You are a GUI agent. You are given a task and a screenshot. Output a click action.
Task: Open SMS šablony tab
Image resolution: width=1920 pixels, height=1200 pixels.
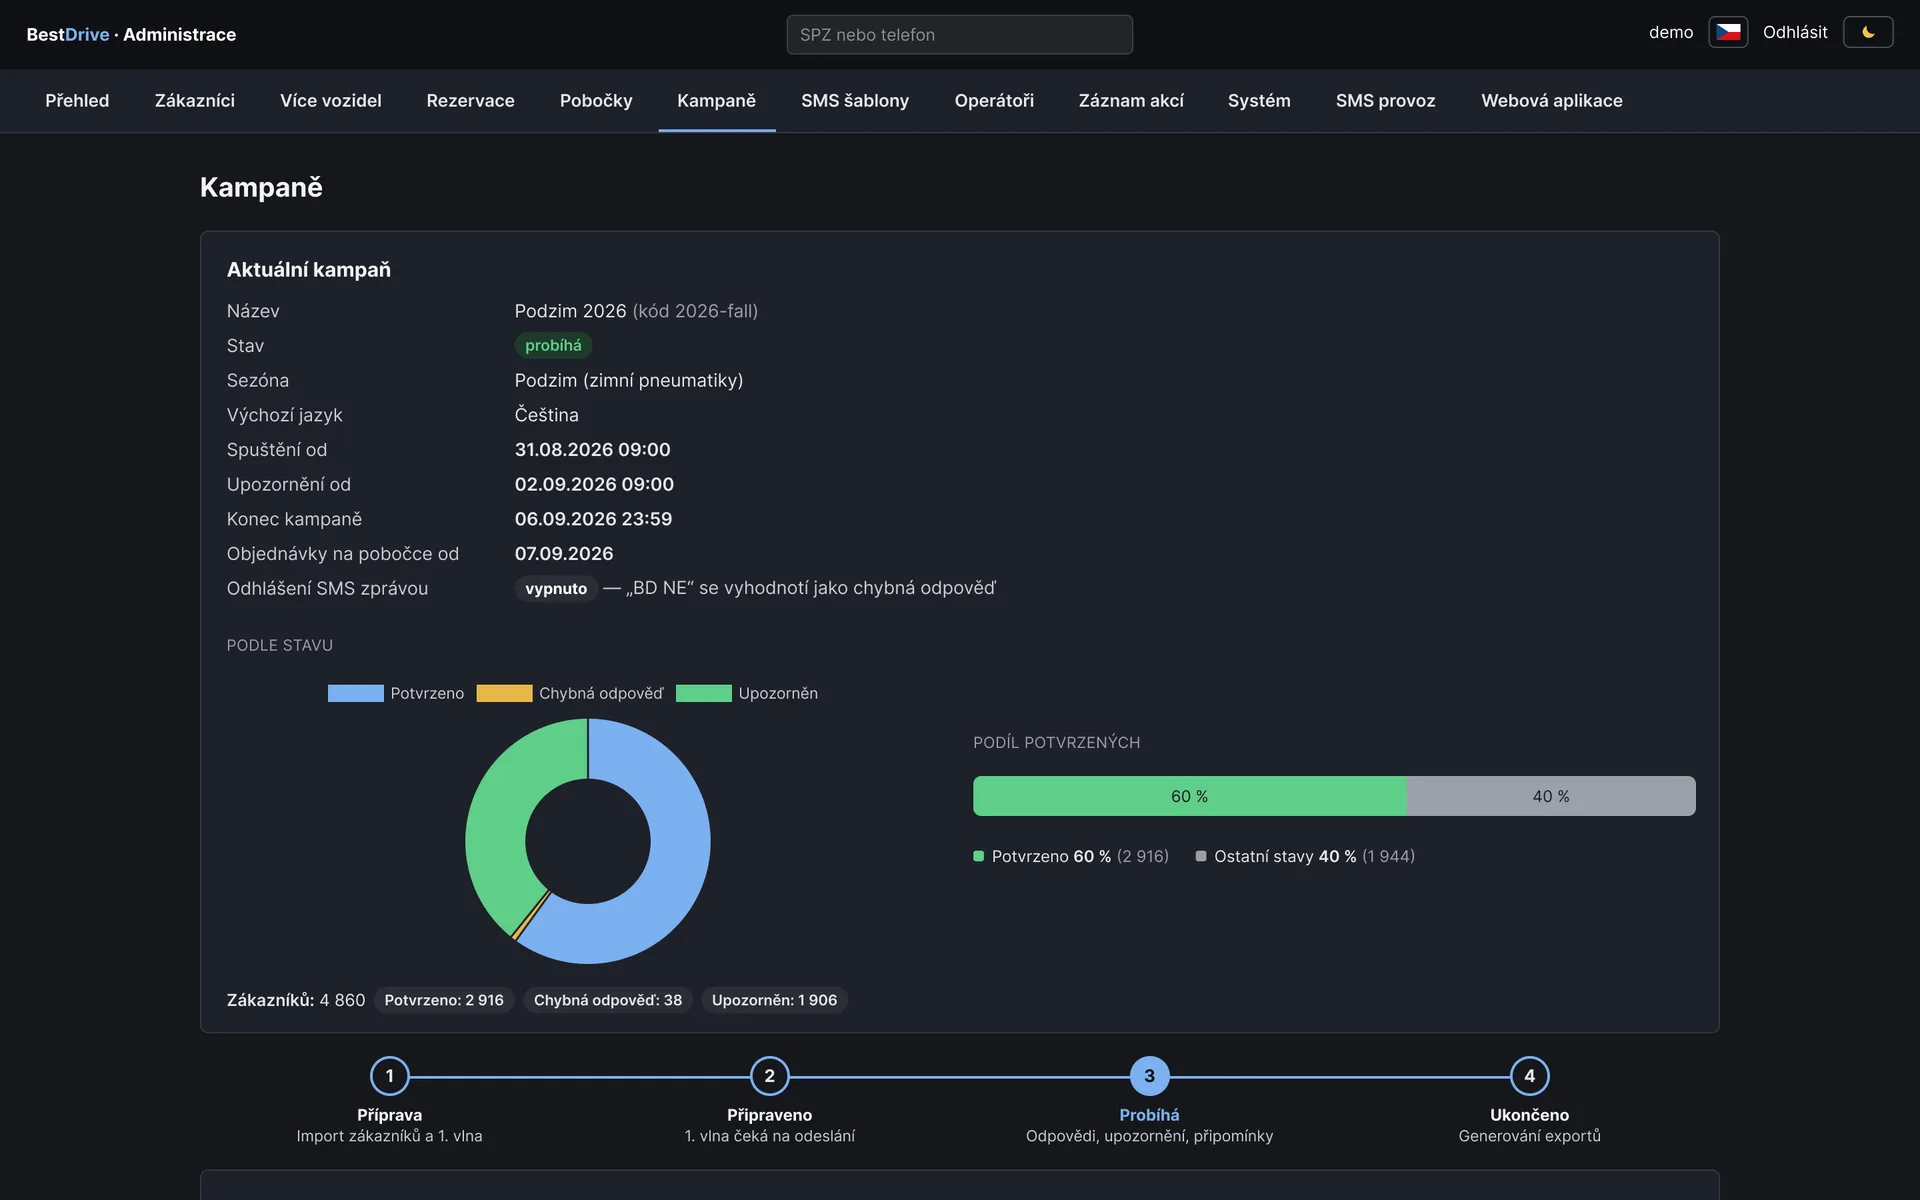coord(855,101)
